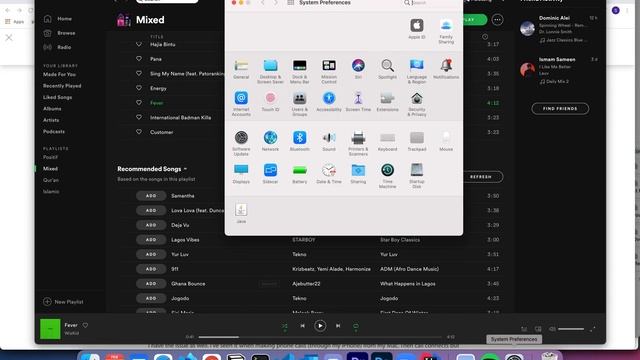Toggle heart on Fever track row

click(x=139, y=103)
